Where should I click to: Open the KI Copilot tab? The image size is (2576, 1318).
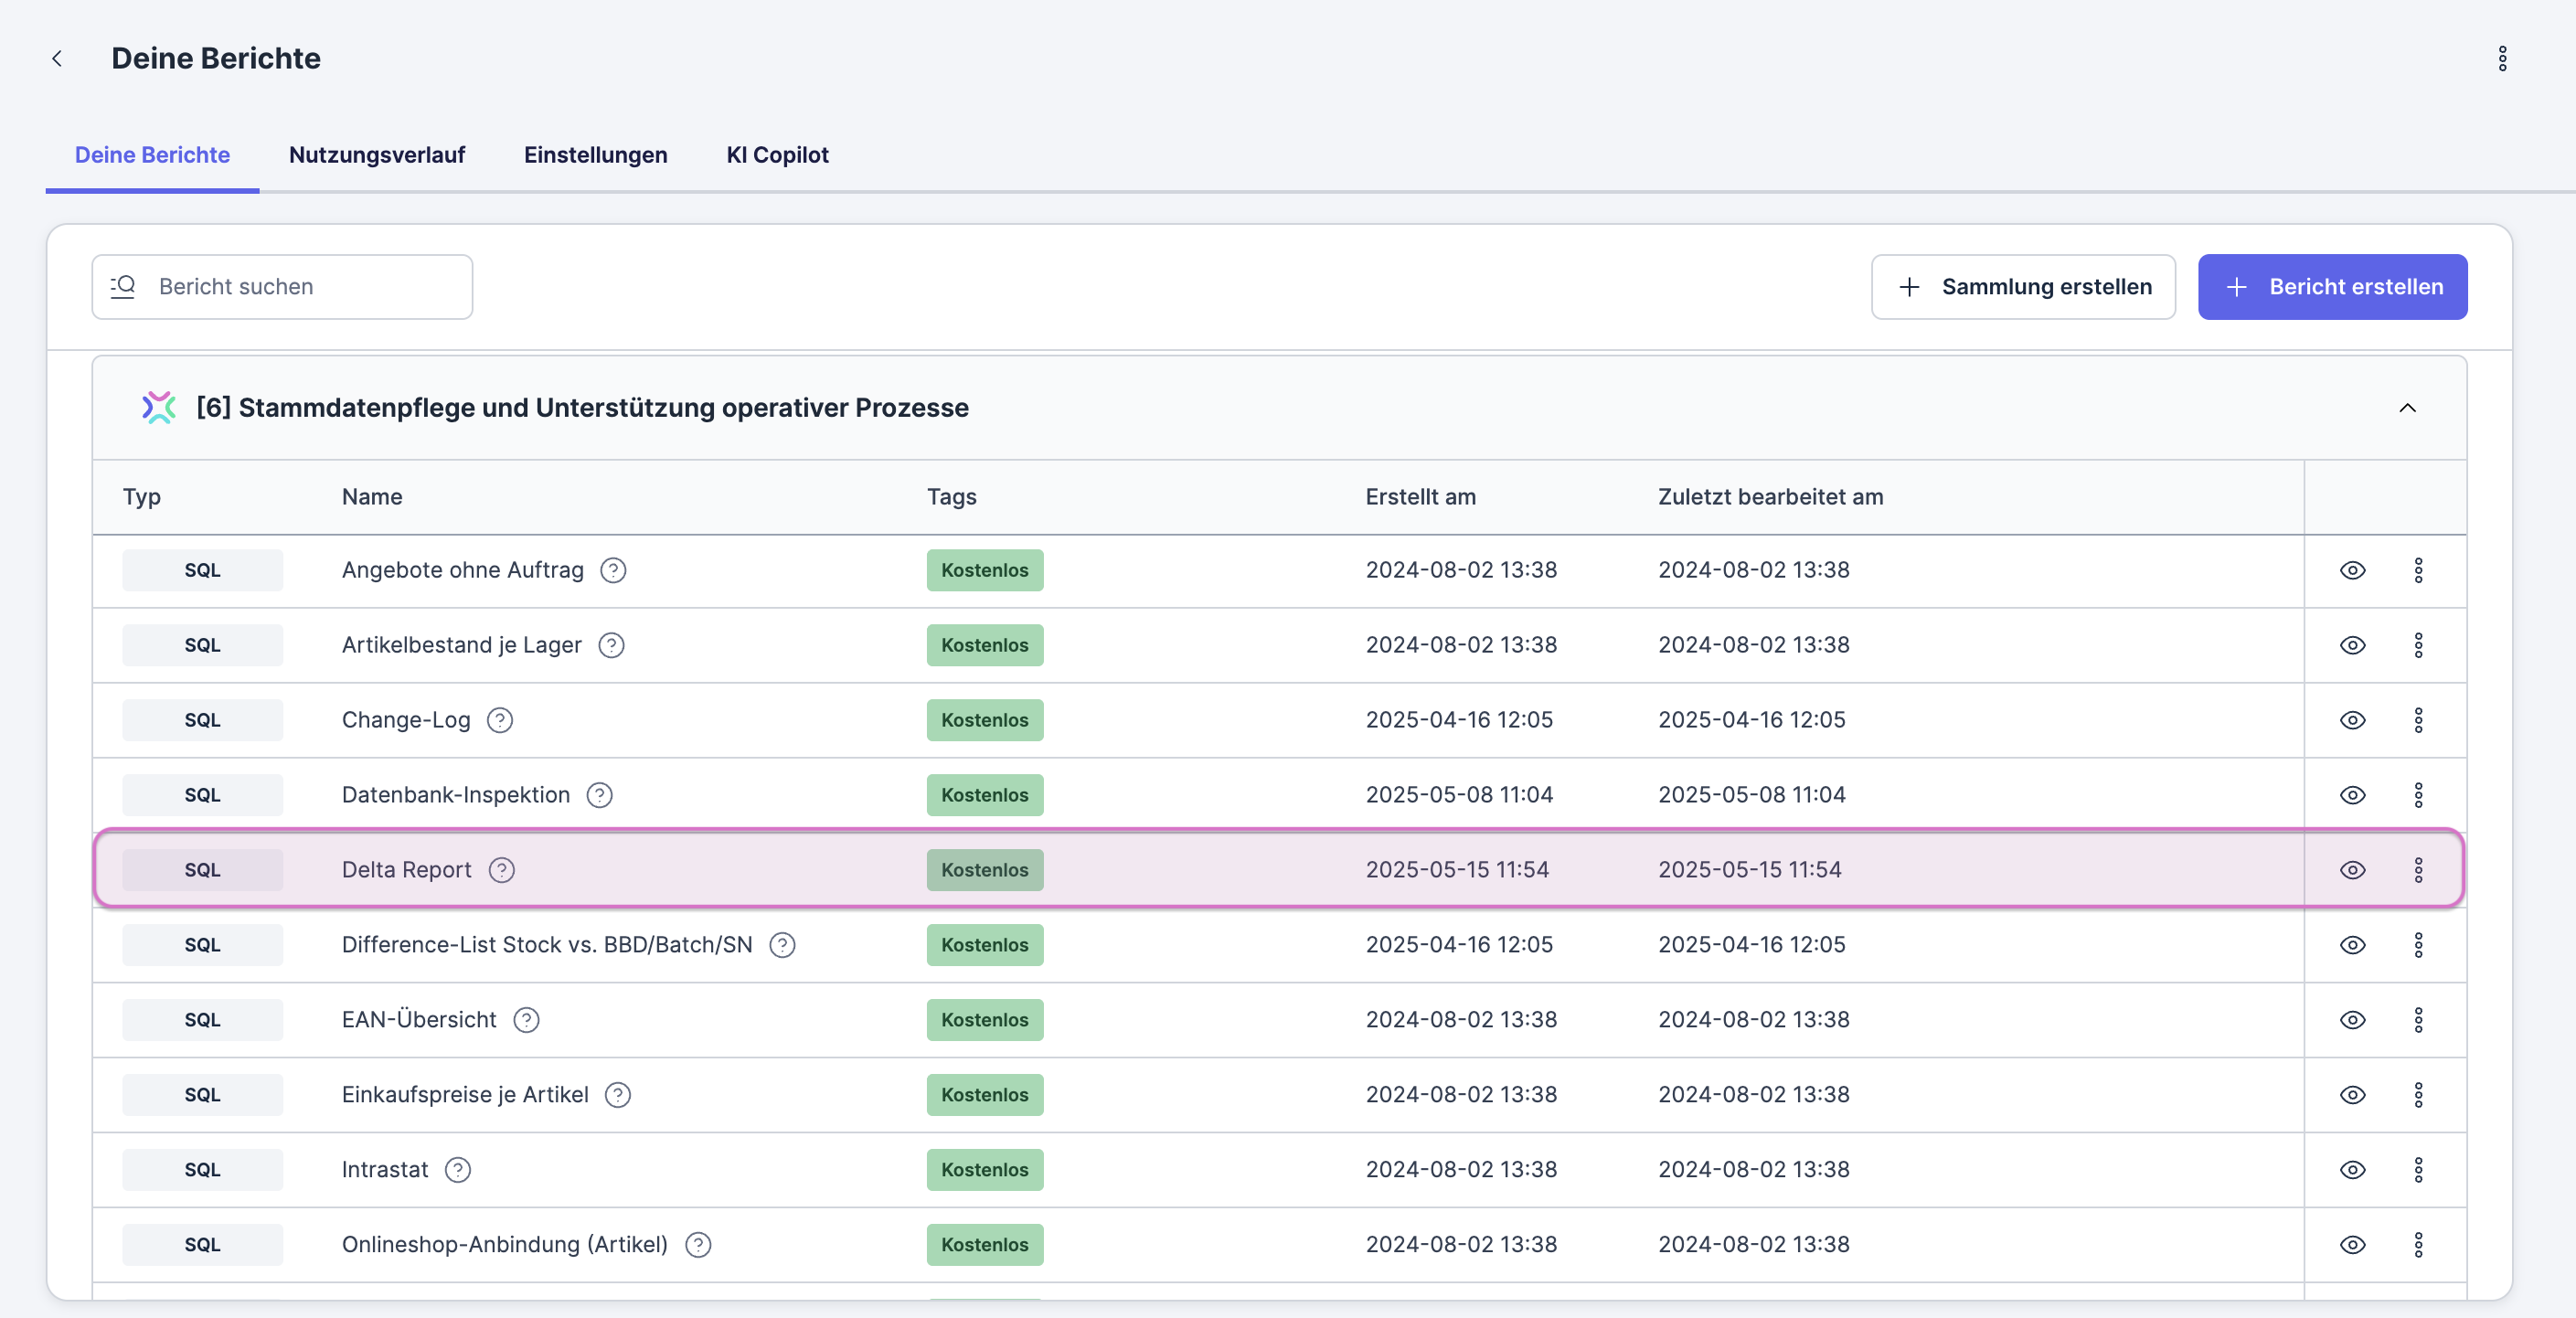click(x=777, y=155)
